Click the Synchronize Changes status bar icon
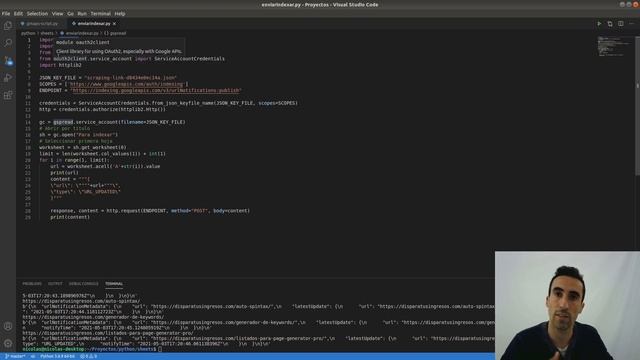This screenshot has height=360, width=640. pyautogui.click(x=33, y=356)
